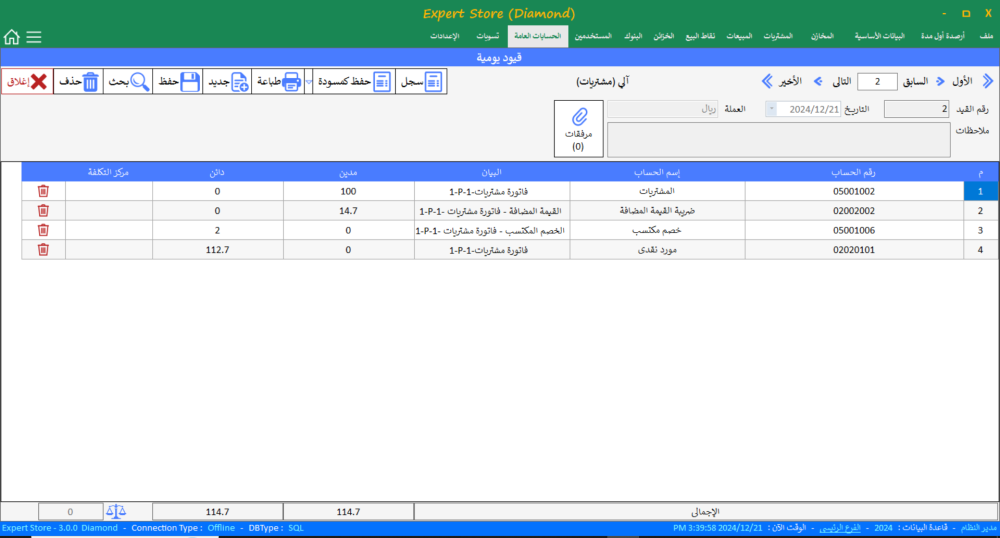Screen dimensions: 1000x538
Task: Select the debit cell showing 14.7 in row 2
Action: [x=349, y=210]
